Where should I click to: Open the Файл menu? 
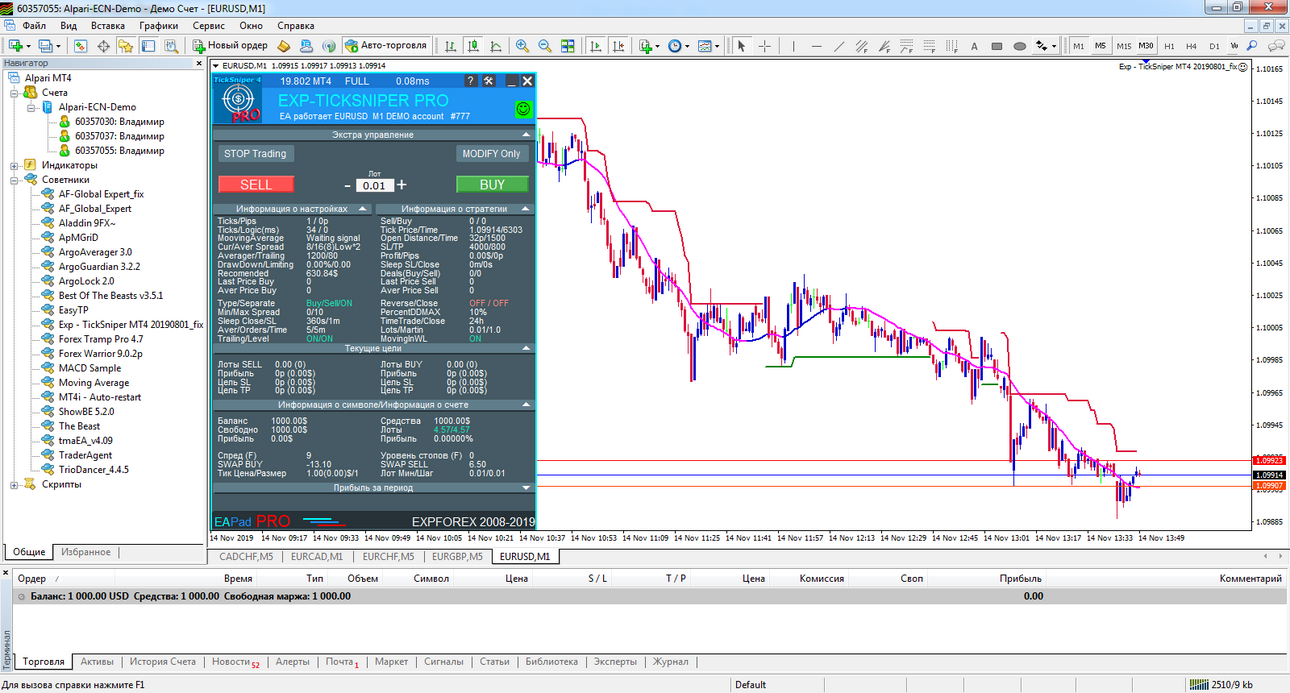[x=33, y=25]
